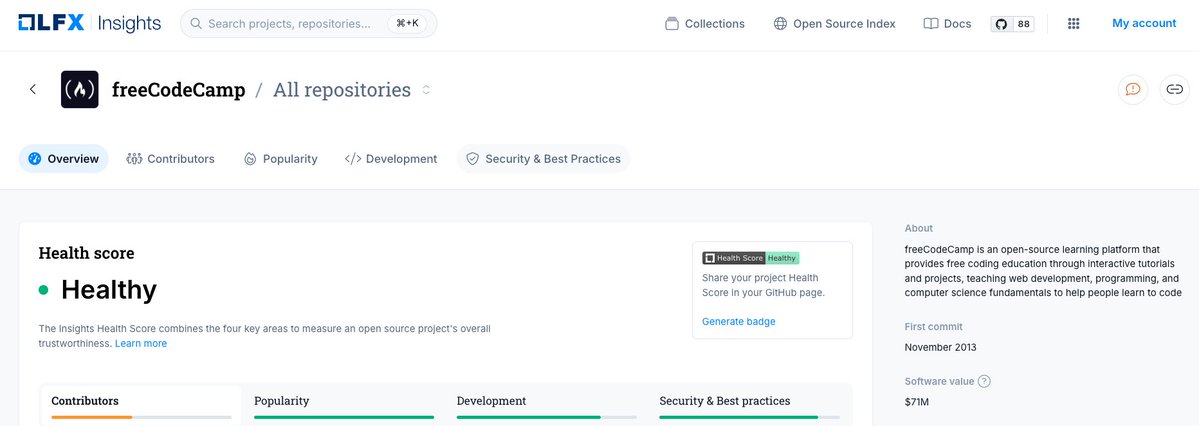The width and height of the screenshot is (1199, 426).
Task: Click the Overview gauge icon
Action: point(34,159)
